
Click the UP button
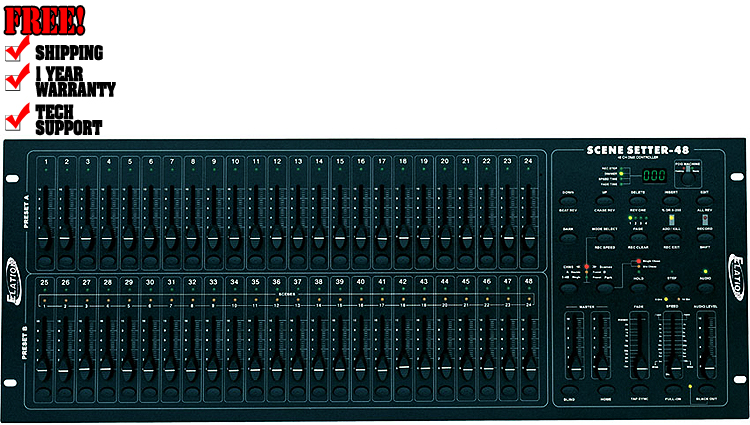coord(605,200)
